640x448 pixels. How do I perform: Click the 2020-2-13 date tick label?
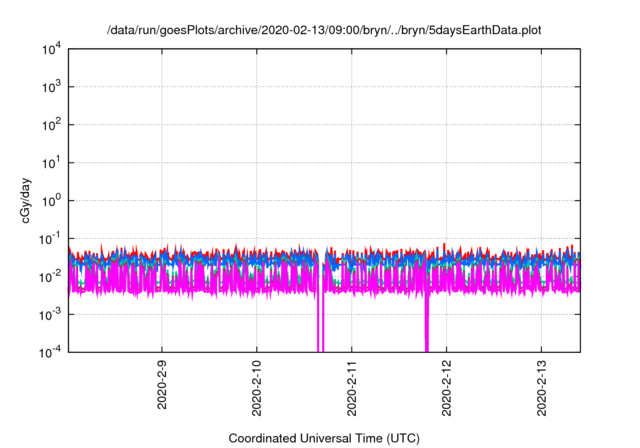(541, 388)
